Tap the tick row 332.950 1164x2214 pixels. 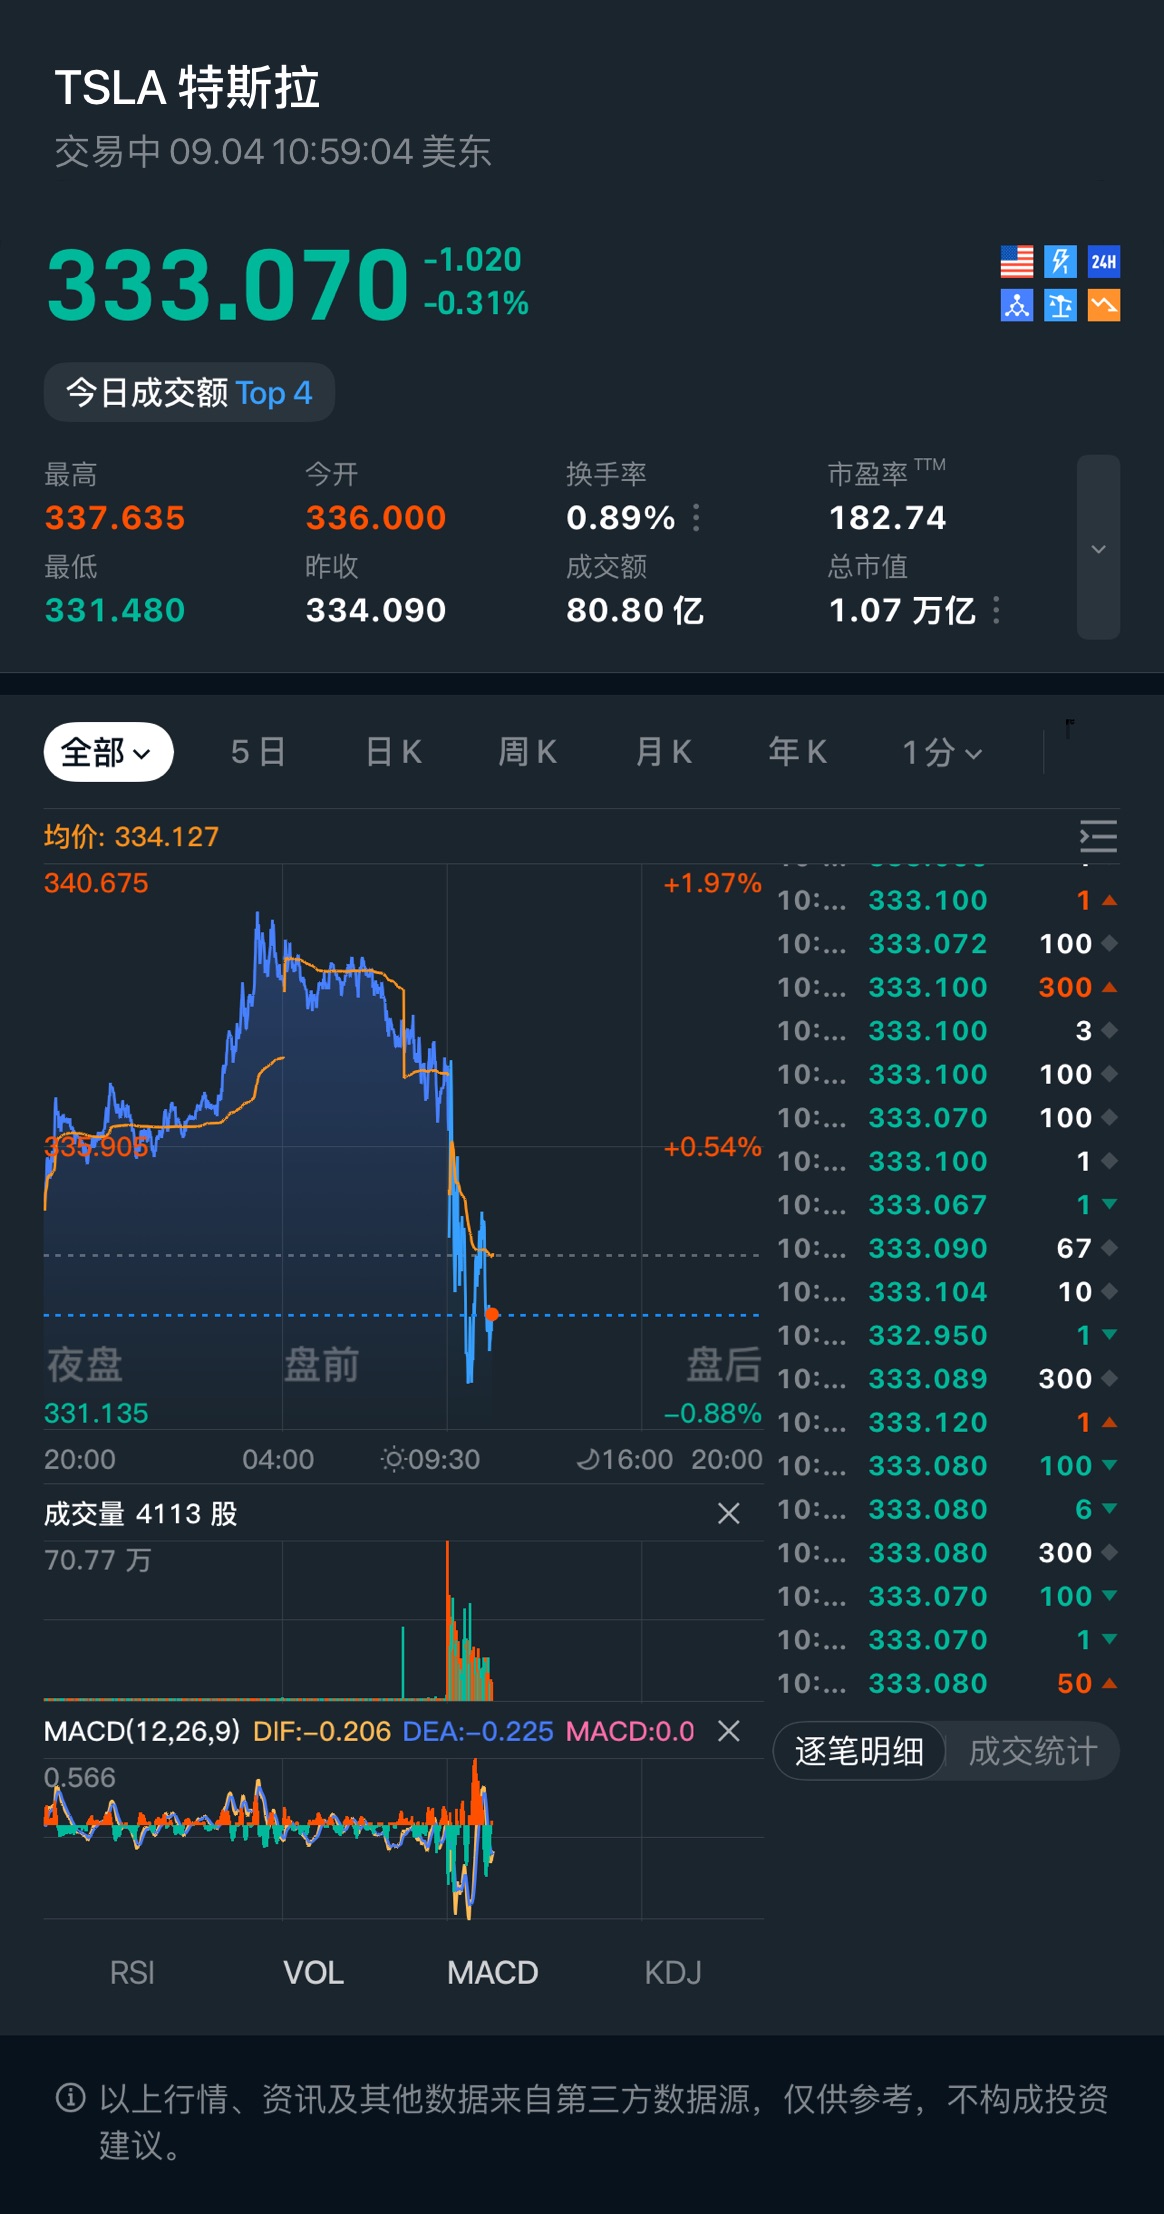point(947,1335)
